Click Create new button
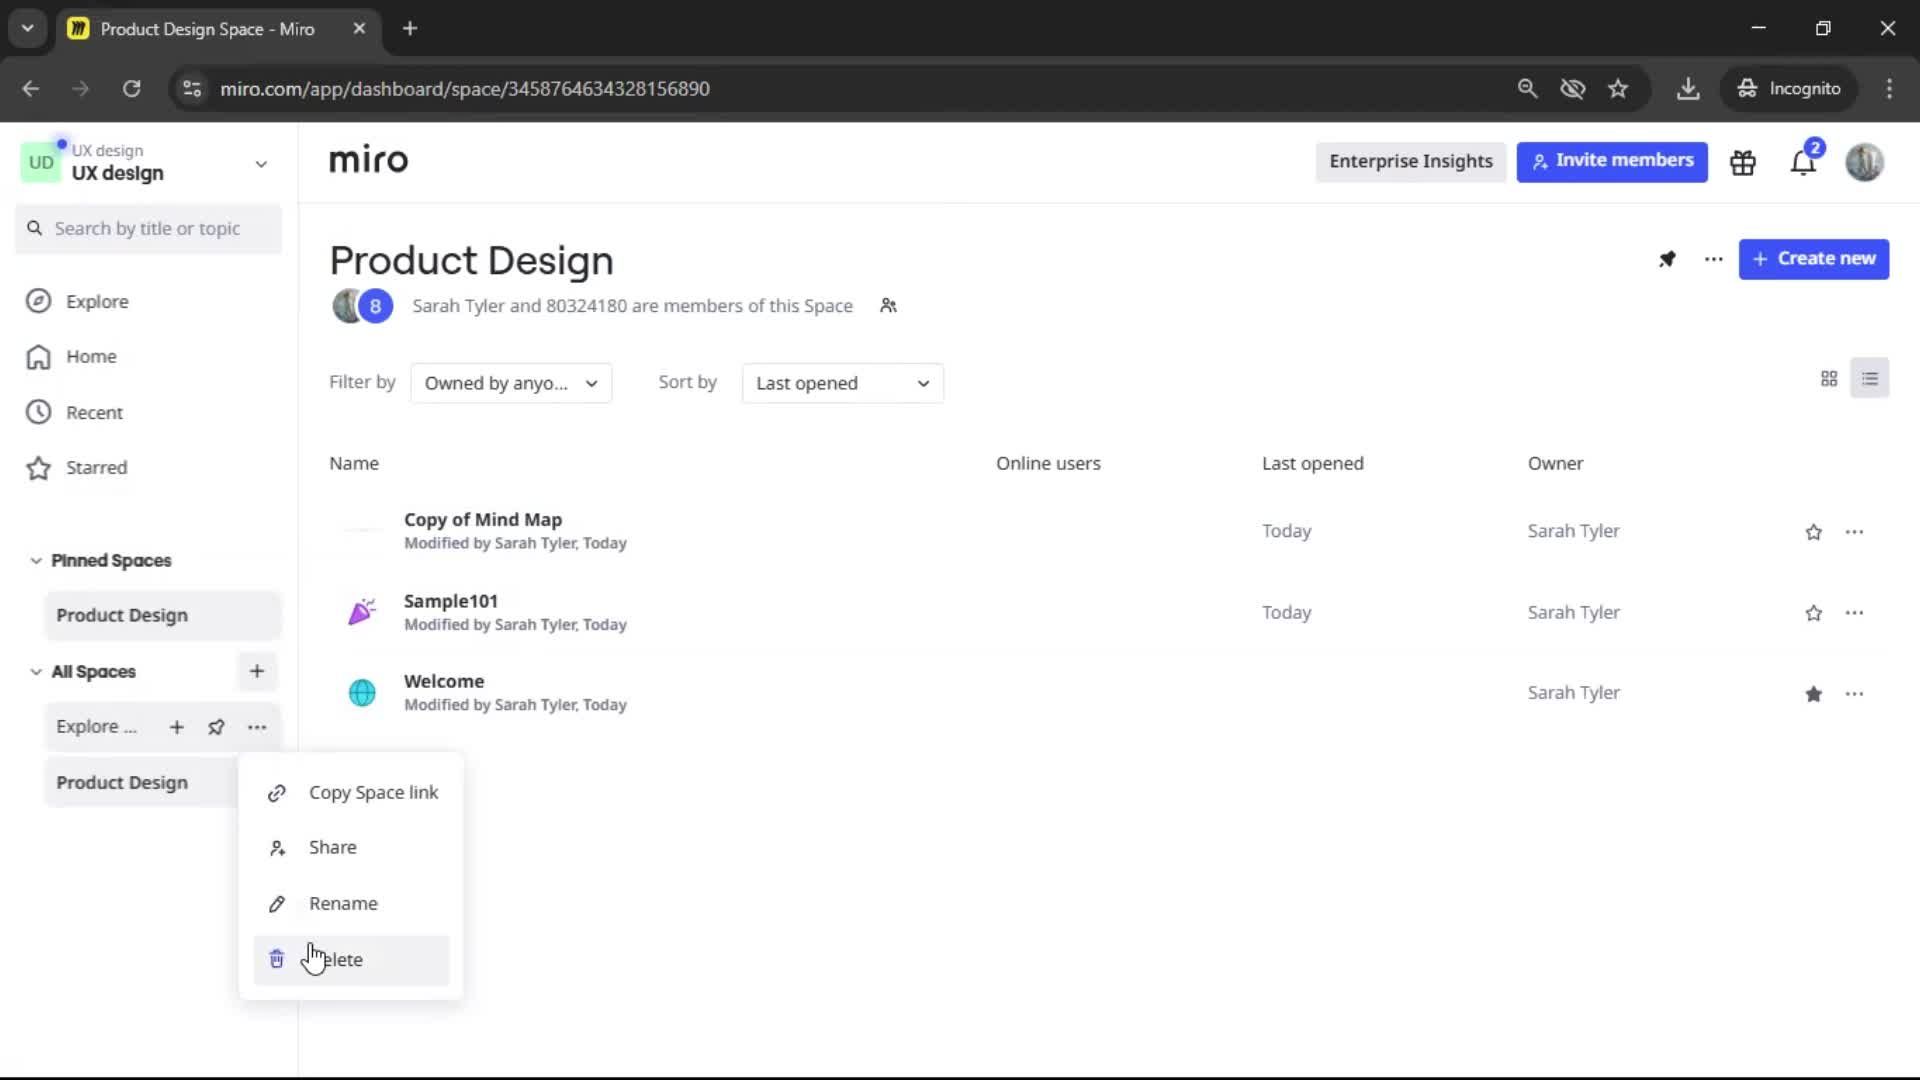1920x1080 pixels. (1814, 259)
